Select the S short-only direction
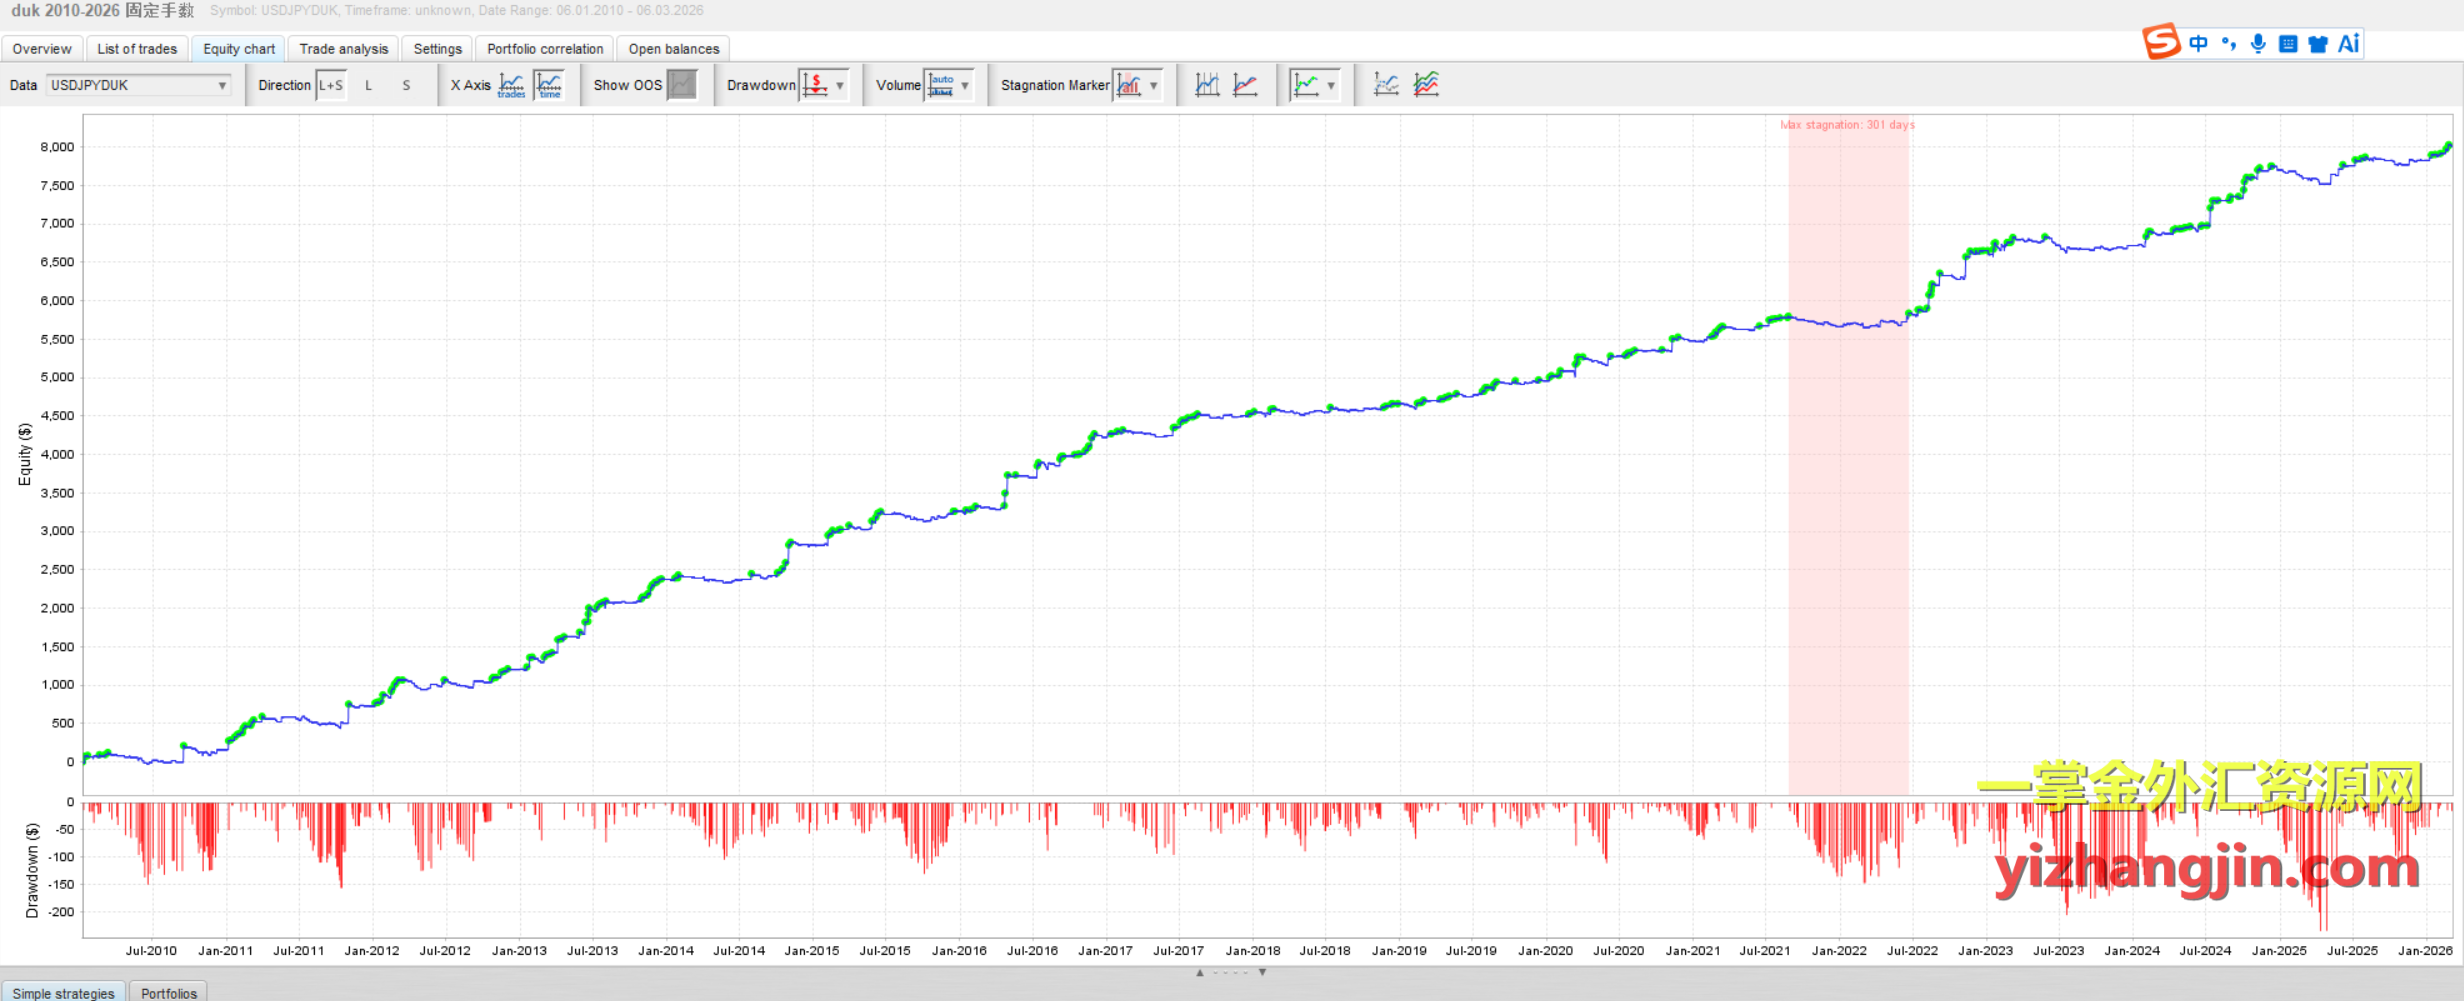The image size is (2464, 1001). tap(406, 86)
